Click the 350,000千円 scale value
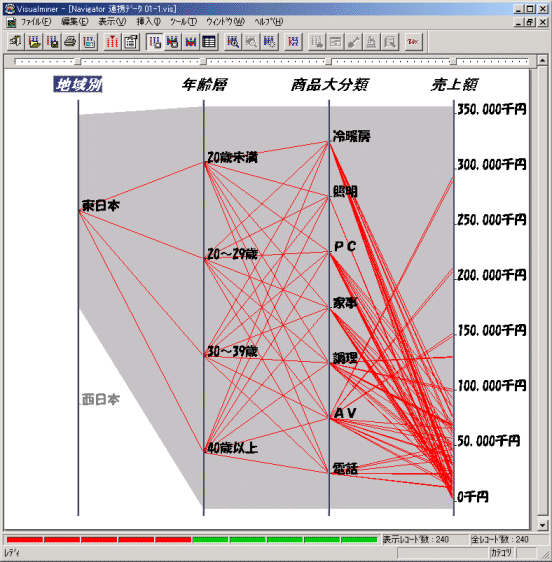Image resolution: width=552 pixels, height=562 pixels. [492, 109]
